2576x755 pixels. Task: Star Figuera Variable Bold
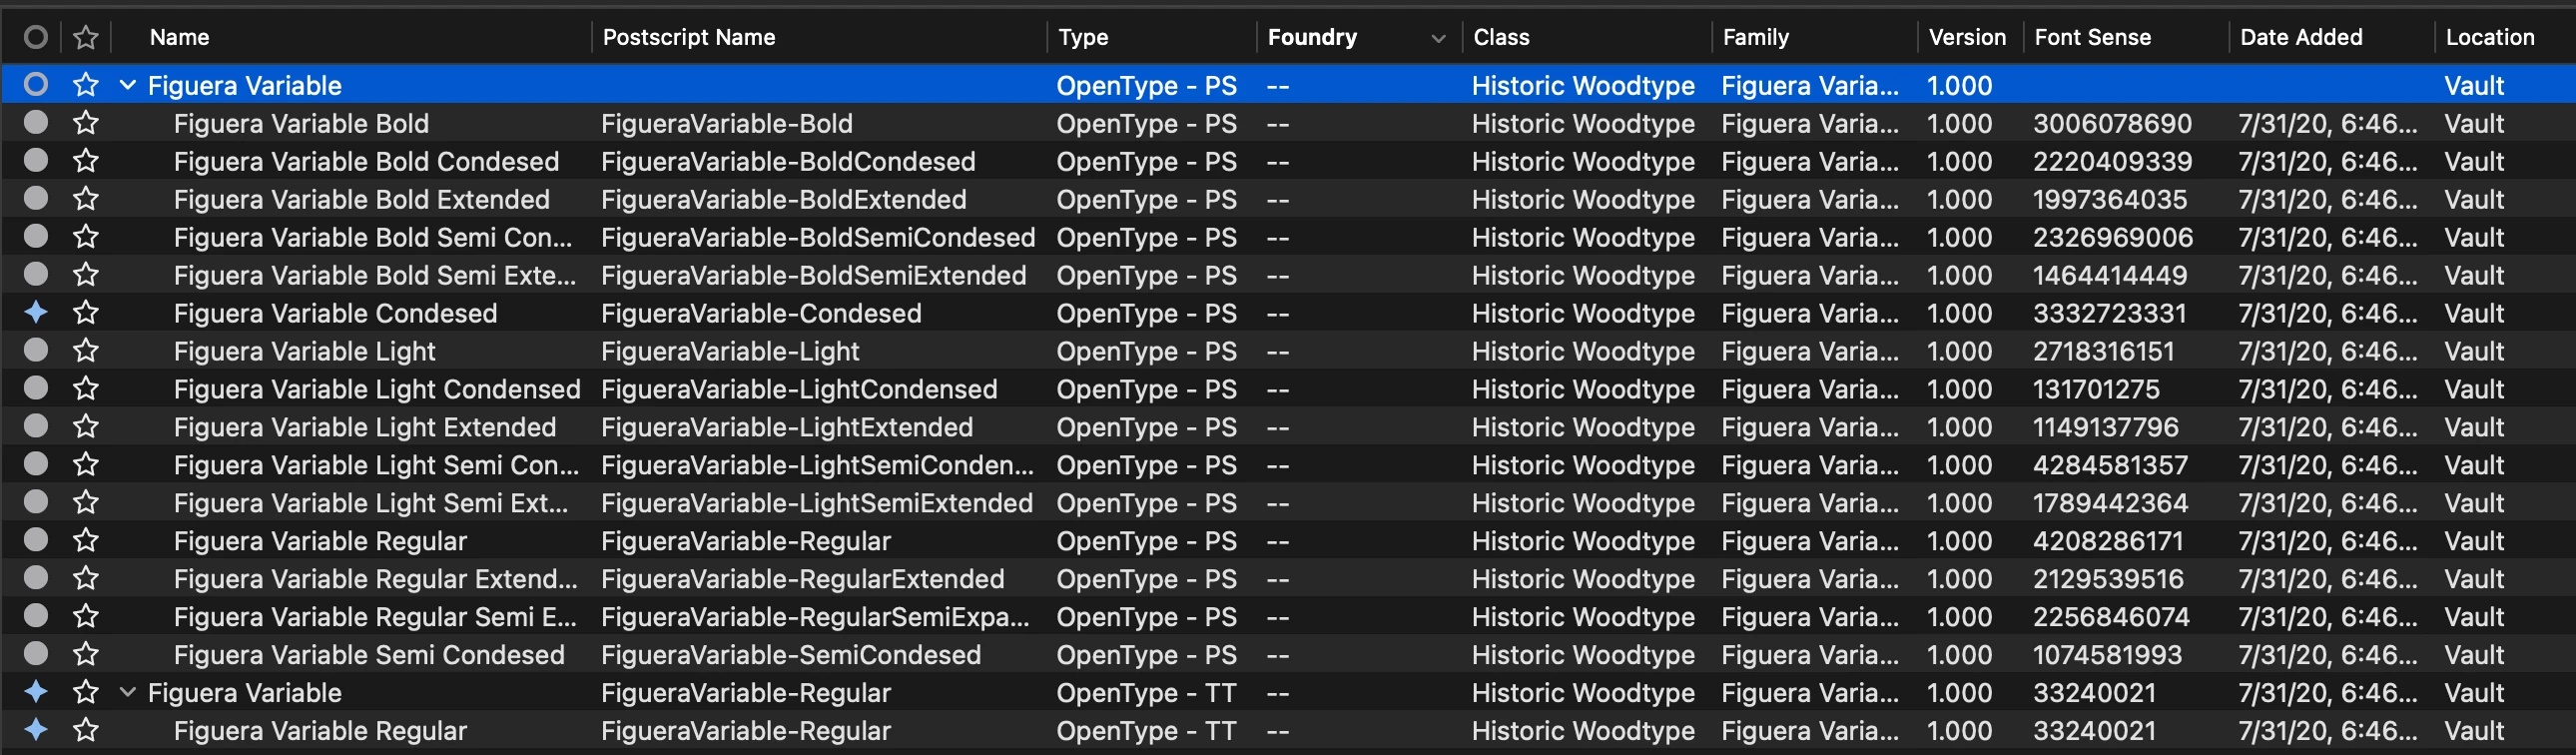[86, 123]
